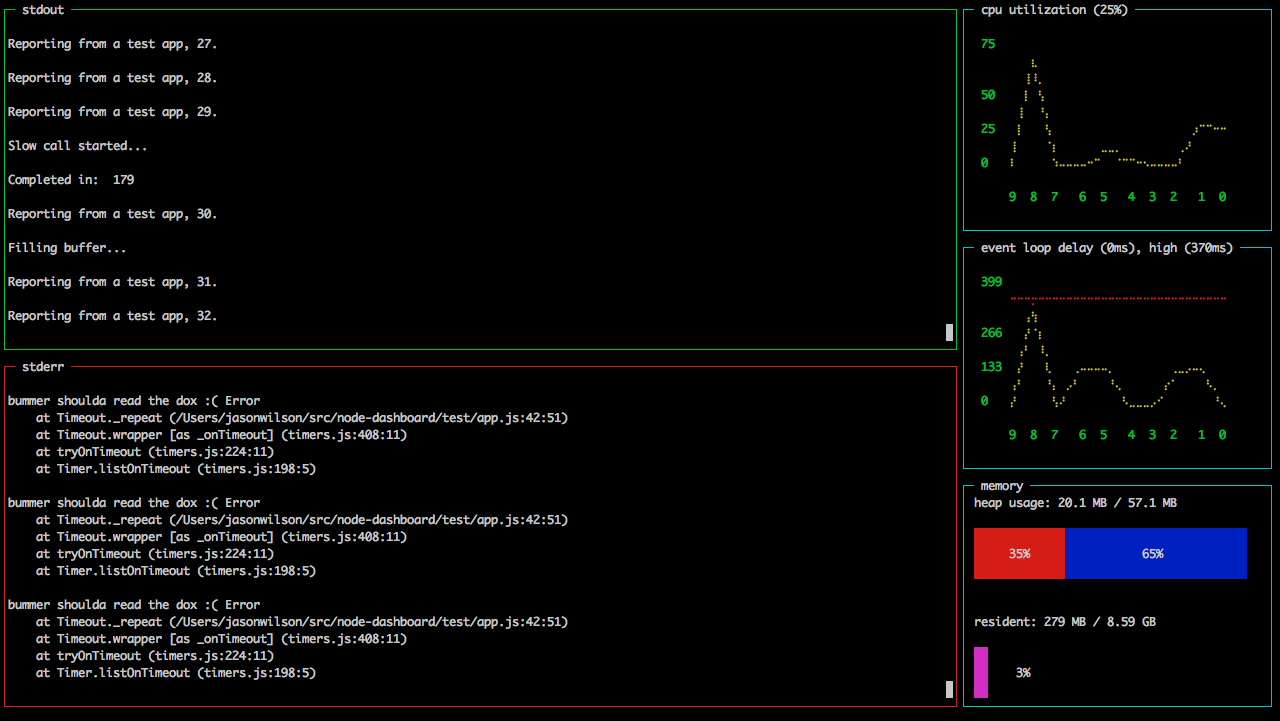Click the 75 label on cpu chart
The width and height of the screenshot is (1280, 721).
(988, 44)
